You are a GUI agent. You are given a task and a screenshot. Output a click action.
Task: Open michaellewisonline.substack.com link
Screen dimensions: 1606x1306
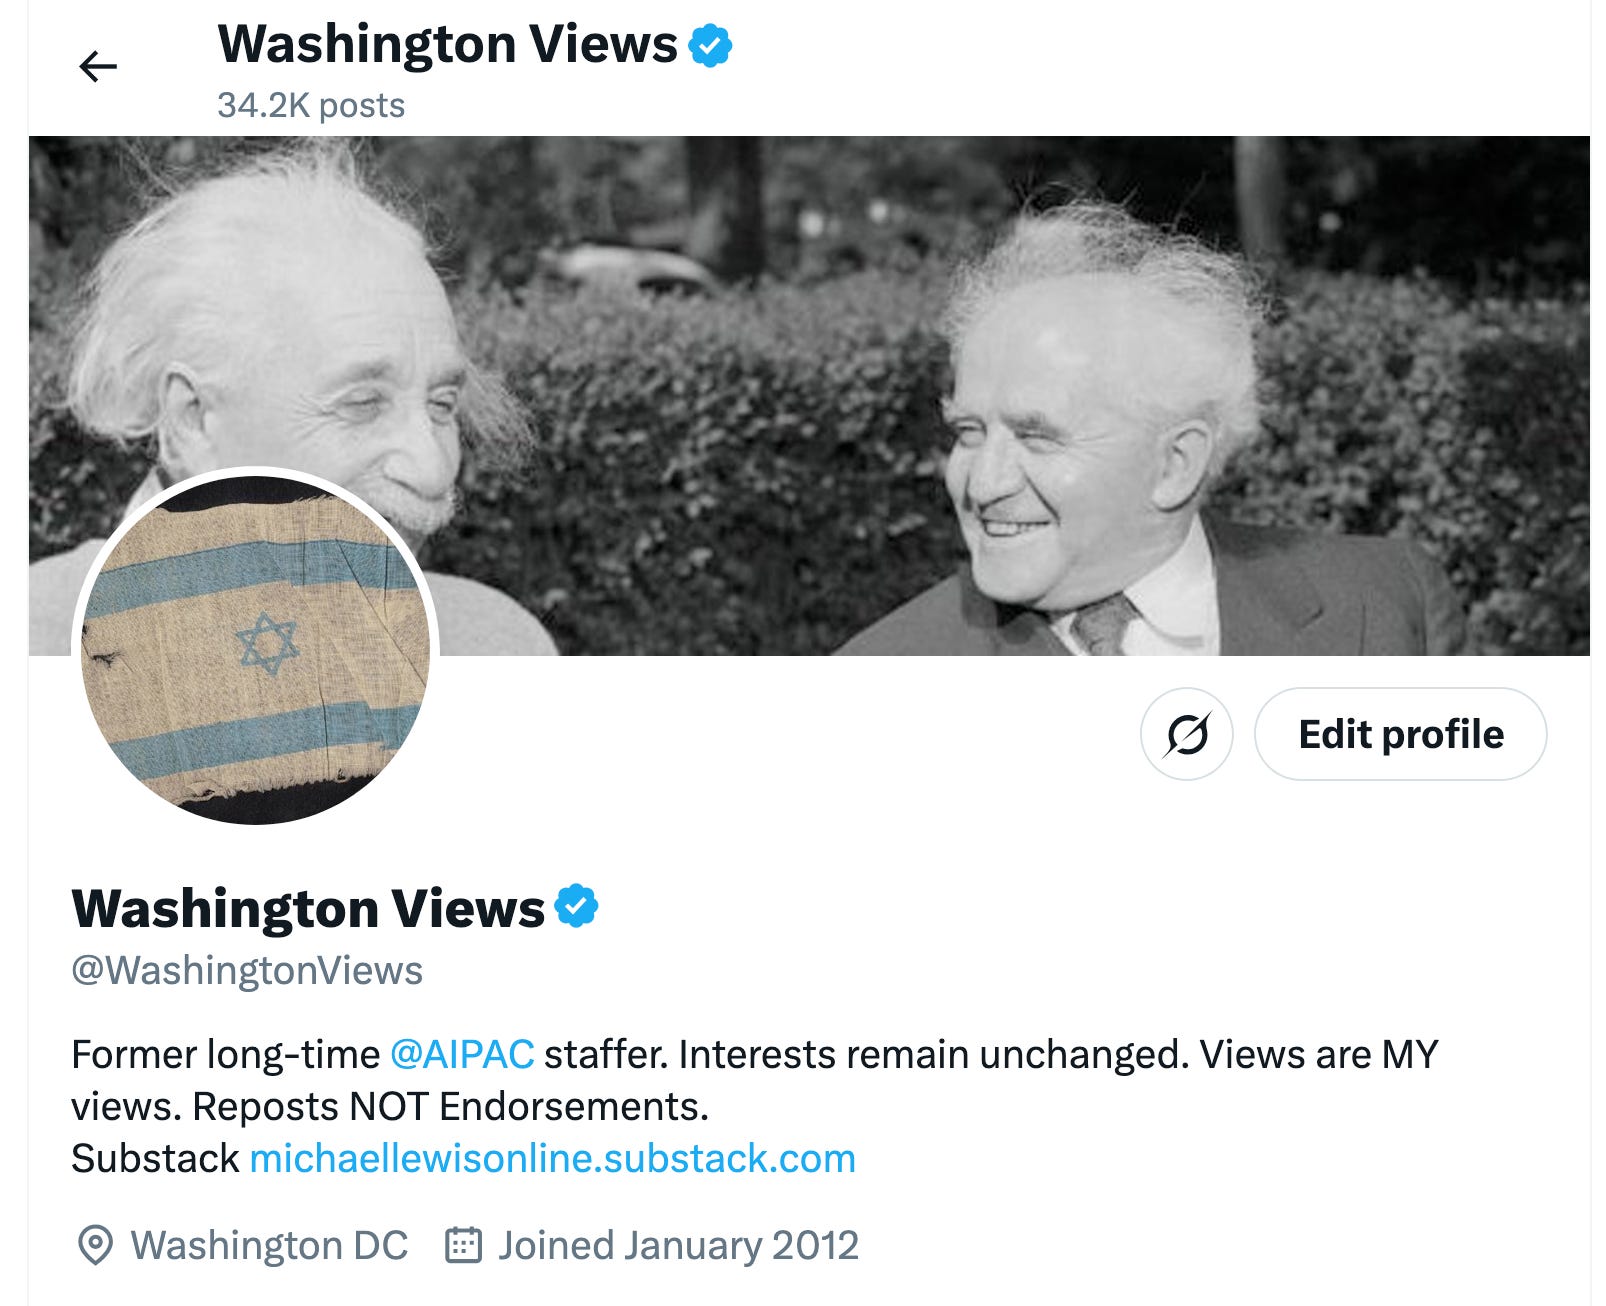tap(553, 1158)
